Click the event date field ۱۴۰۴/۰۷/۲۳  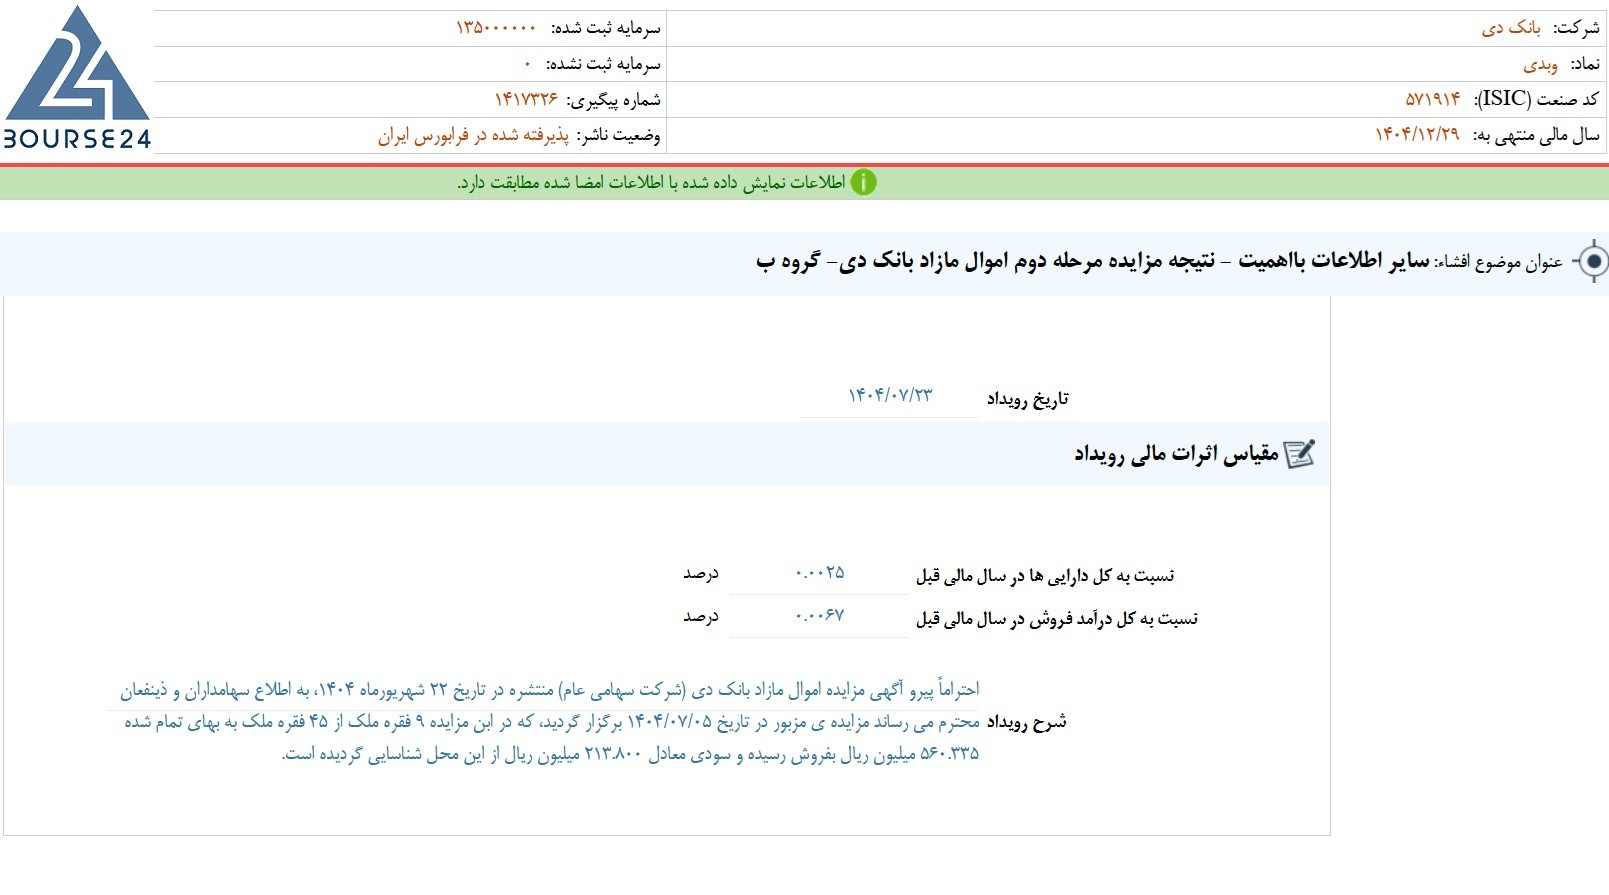(x=890, y=396)
